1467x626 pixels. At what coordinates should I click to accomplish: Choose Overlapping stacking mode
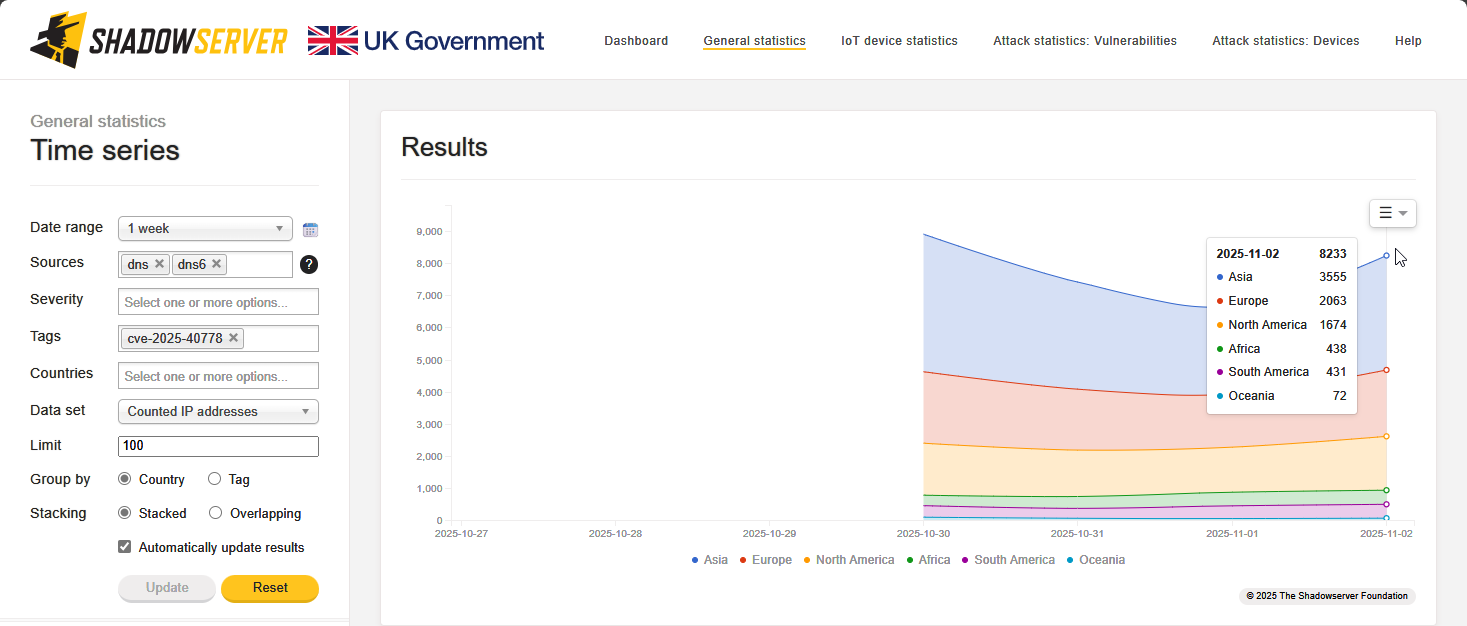pos(215,513)
